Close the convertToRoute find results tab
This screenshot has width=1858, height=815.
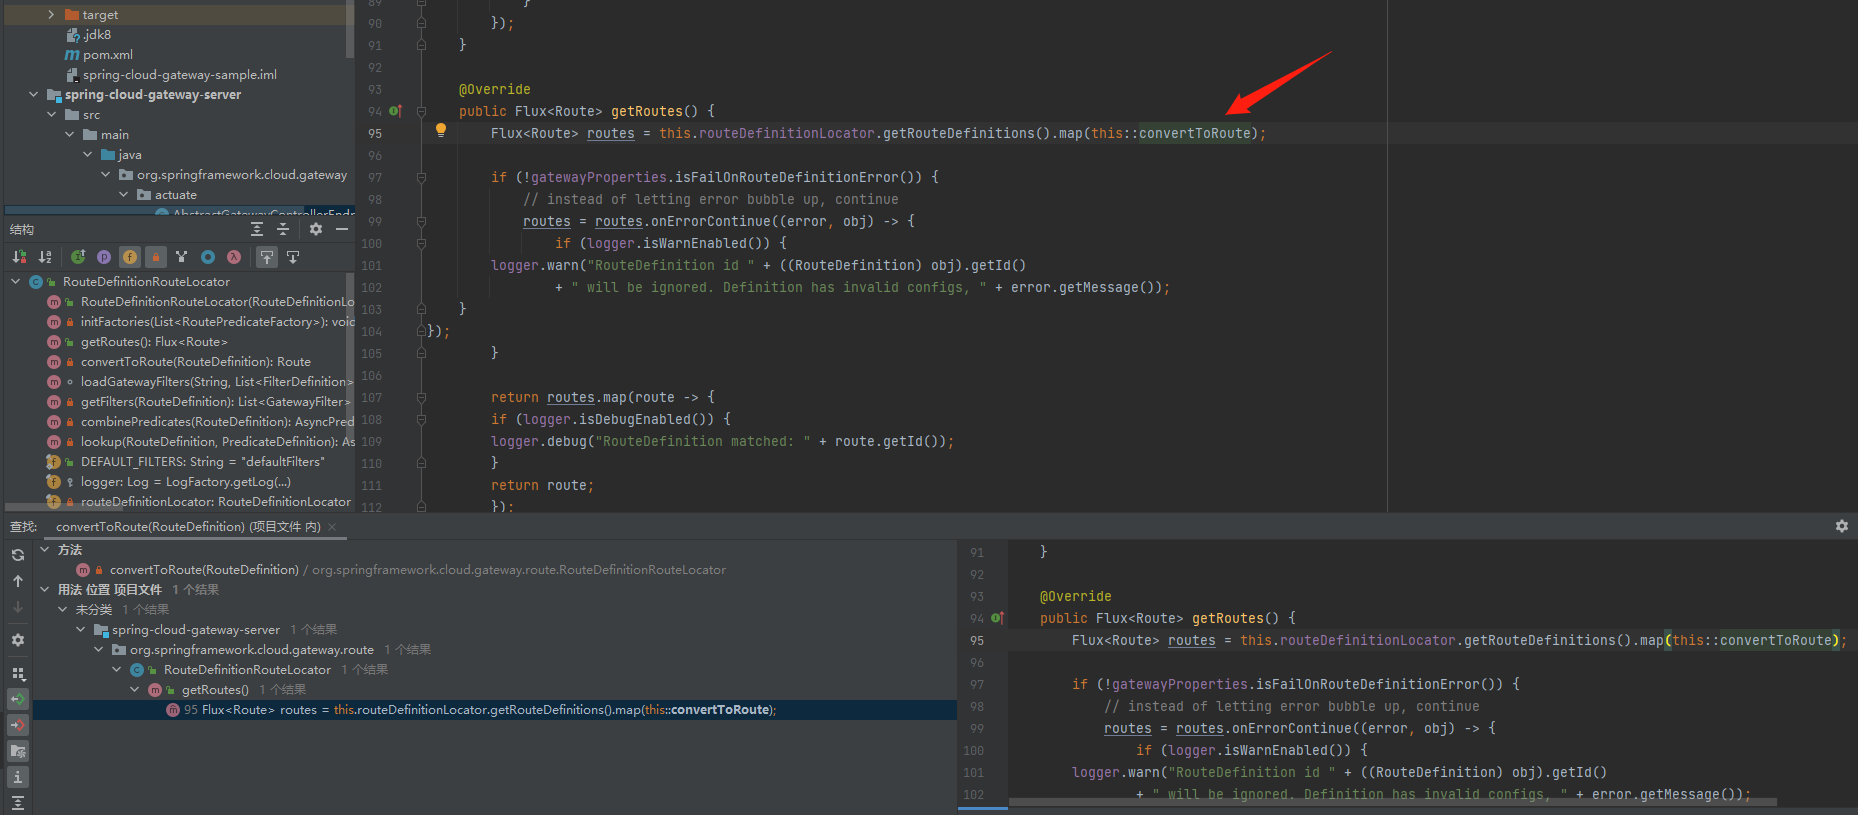pyautogui.click(x=332, y=527)
